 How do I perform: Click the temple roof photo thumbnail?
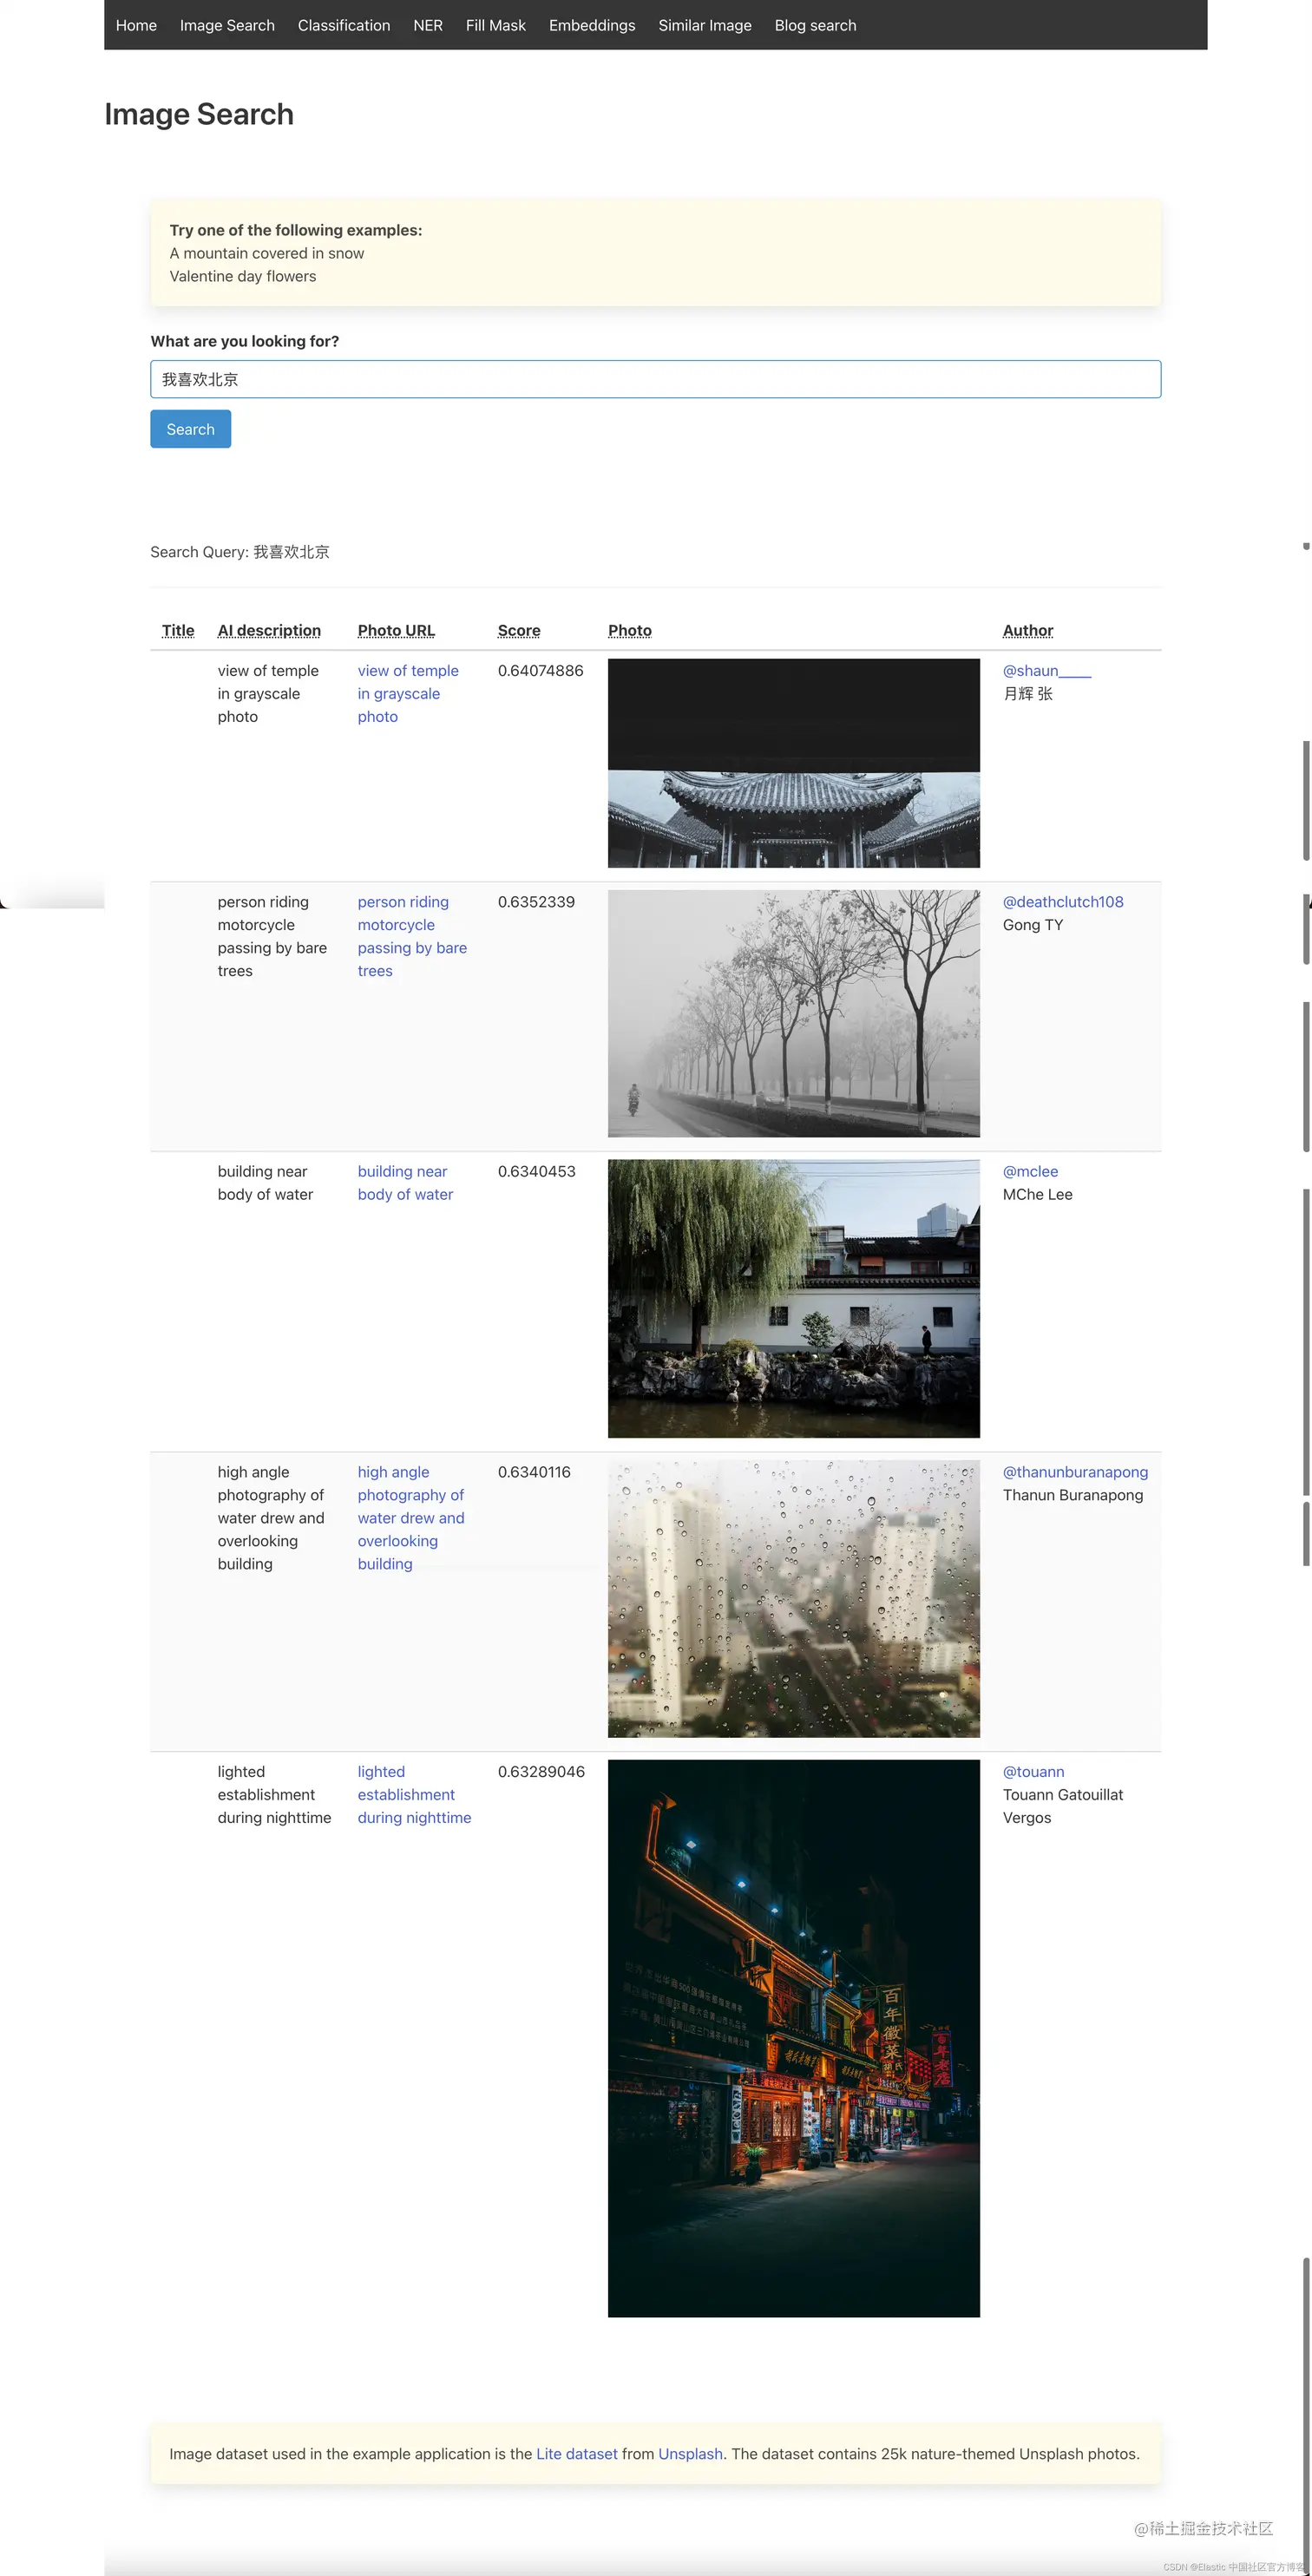pyautogui.click(x=794, y=763)
